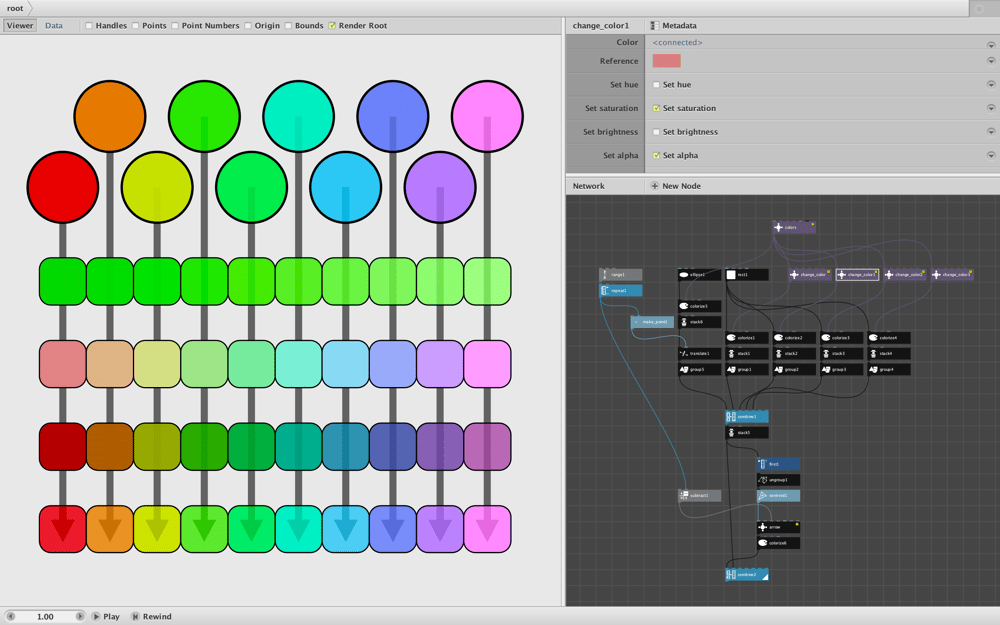Open the Reference color swatch

666,61
